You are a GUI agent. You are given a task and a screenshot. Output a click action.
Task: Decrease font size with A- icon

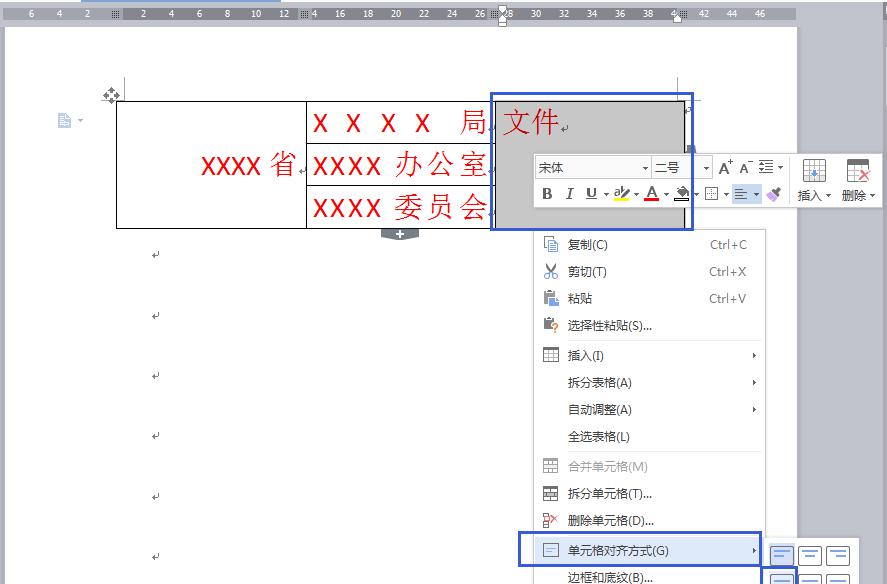click(746, 168)
